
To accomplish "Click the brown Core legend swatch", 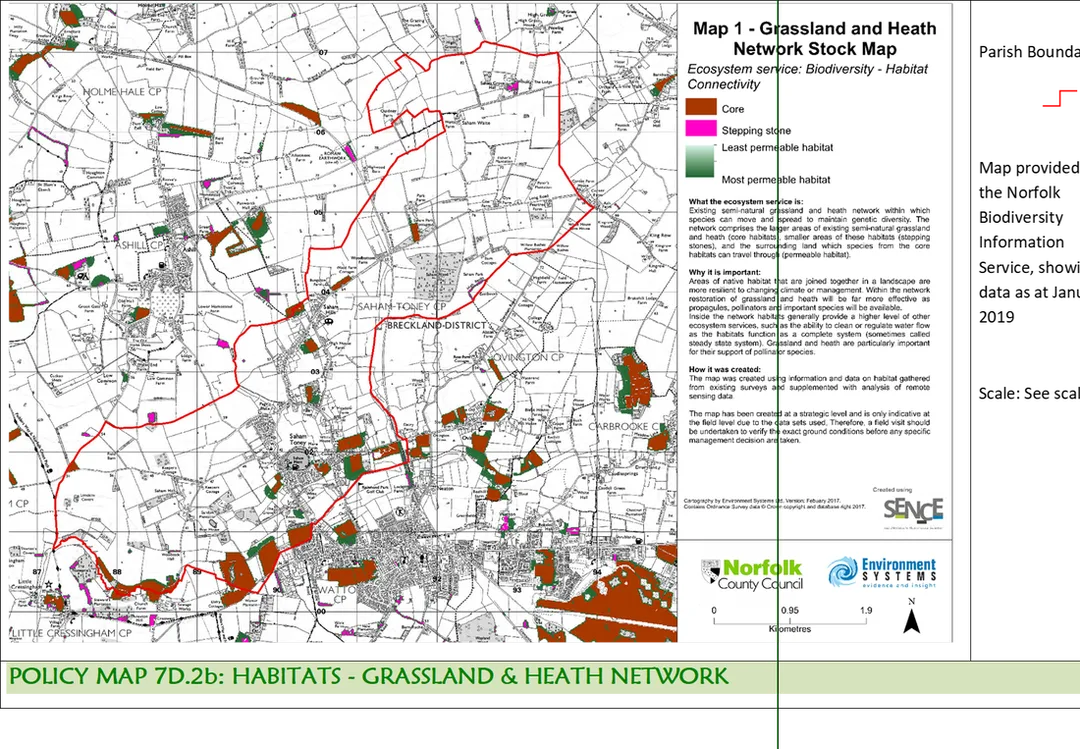I will (x=701, y=107).
